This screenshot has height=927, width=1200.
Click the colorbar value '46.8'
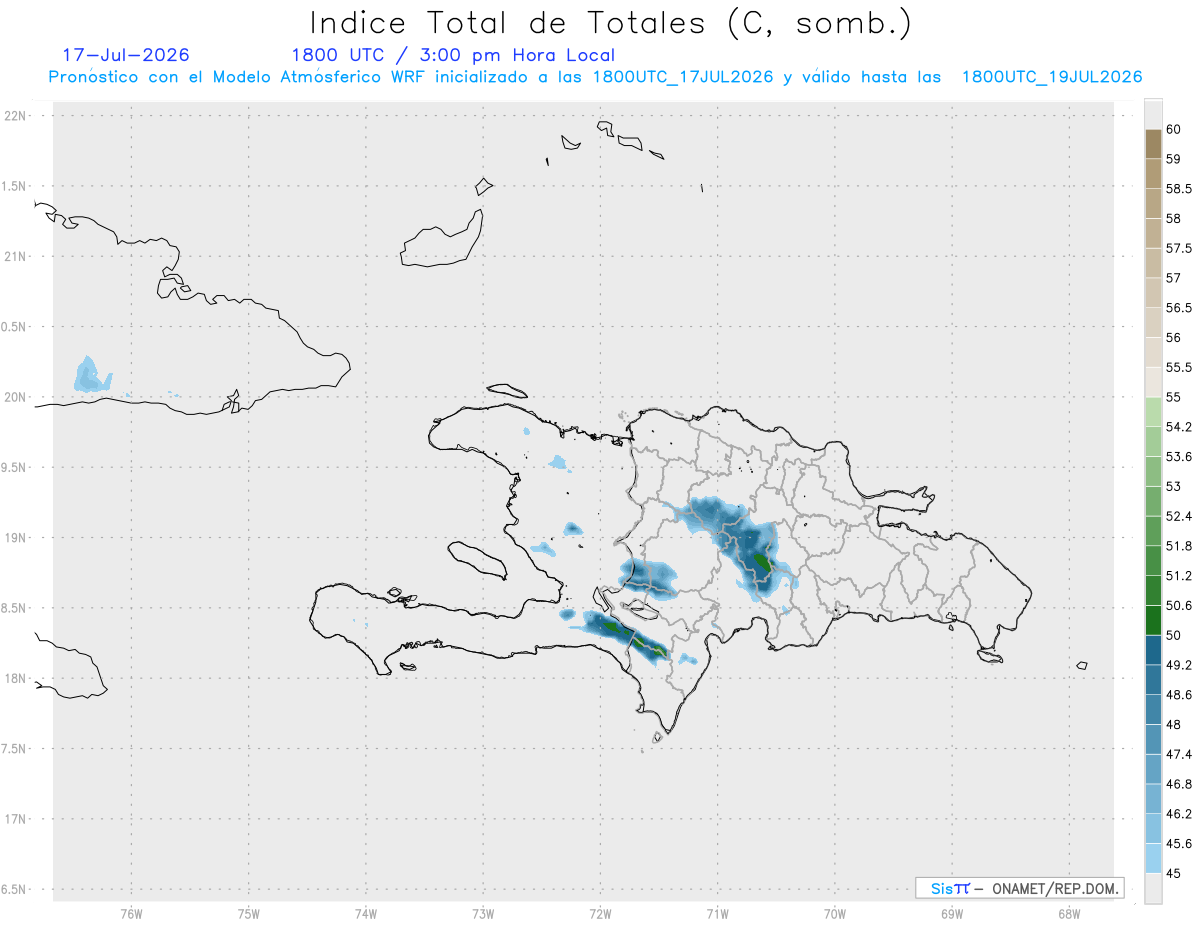(1178, 784)
